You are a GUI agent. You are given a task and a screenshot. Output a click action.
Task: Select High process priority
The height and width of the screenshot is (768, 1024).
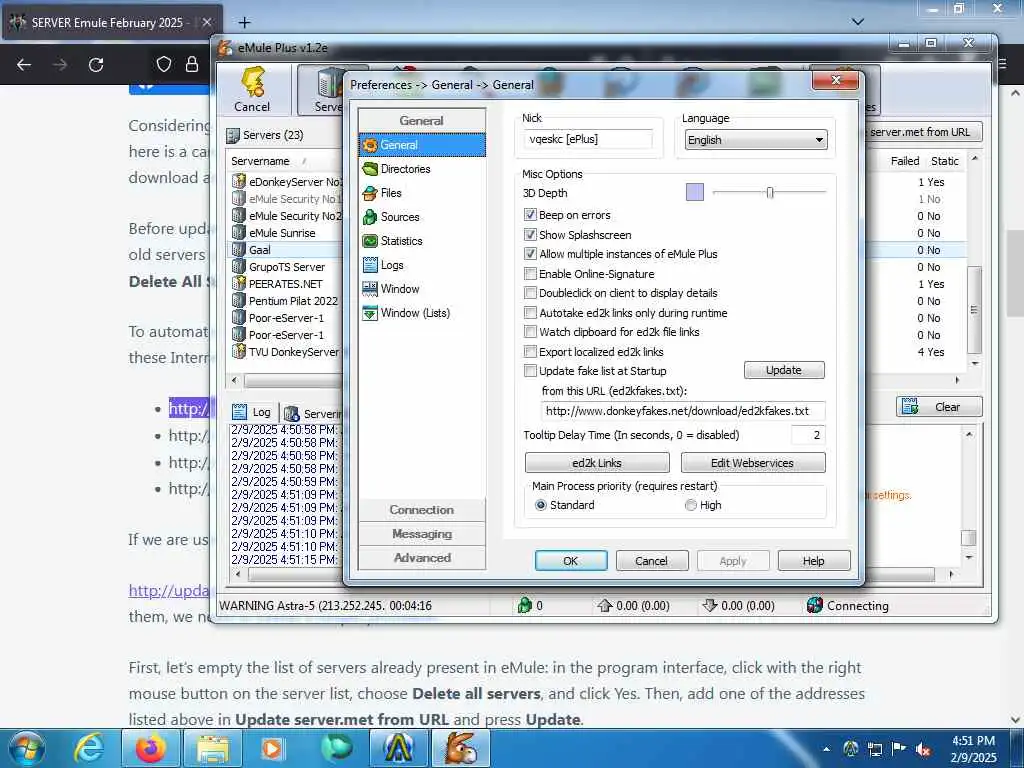[691, 505]
